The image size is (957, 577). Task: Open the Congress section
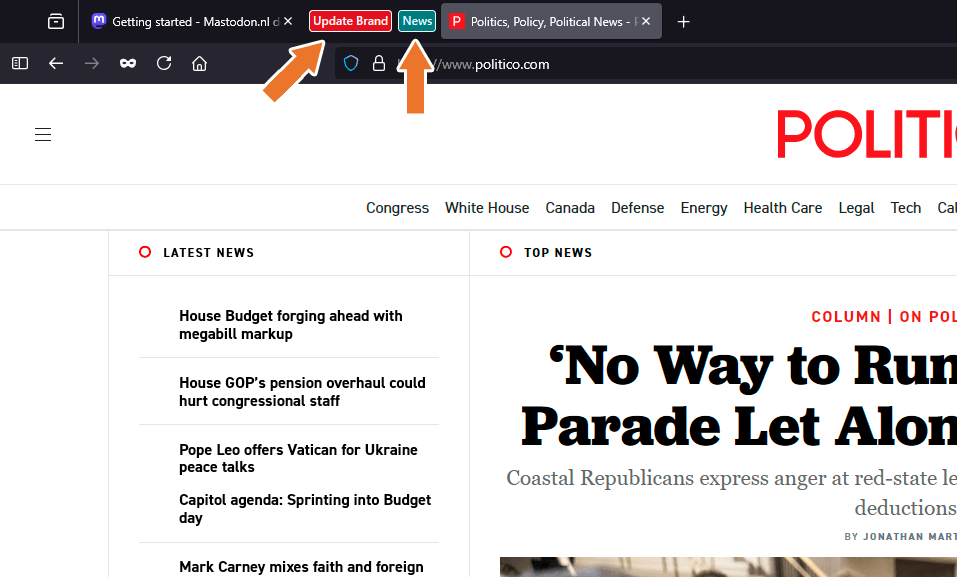pyautogui.click(x=397, y=208)
